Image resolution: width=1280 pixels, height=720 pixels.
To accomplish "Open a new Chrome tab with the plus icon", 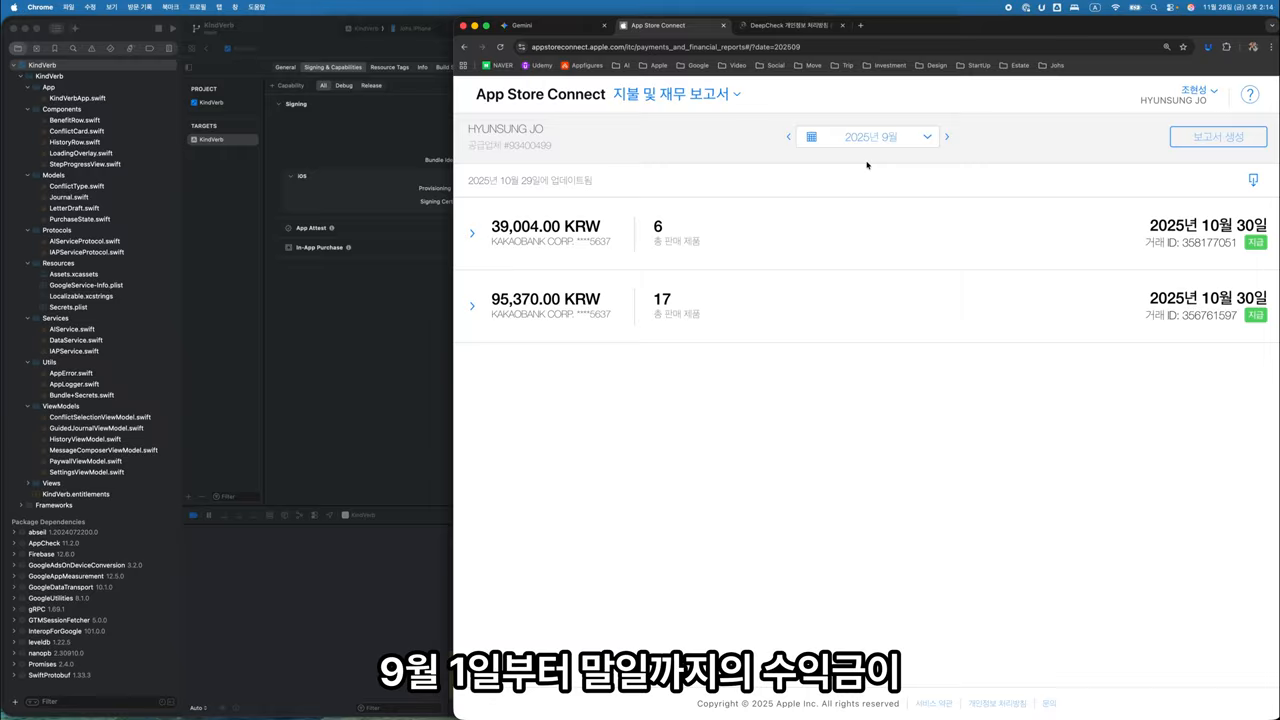I will click(860, 25).
